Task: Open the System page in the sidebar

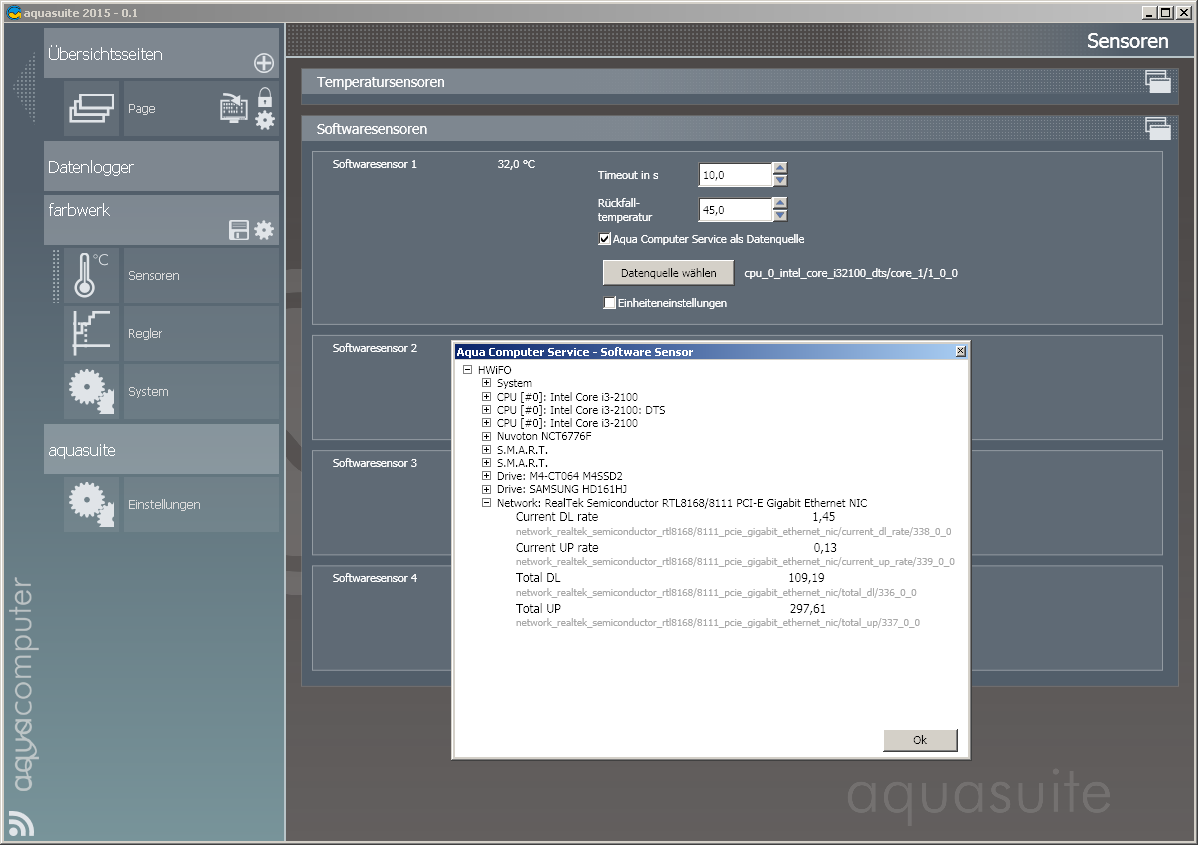Action: (x=201, y=391)
